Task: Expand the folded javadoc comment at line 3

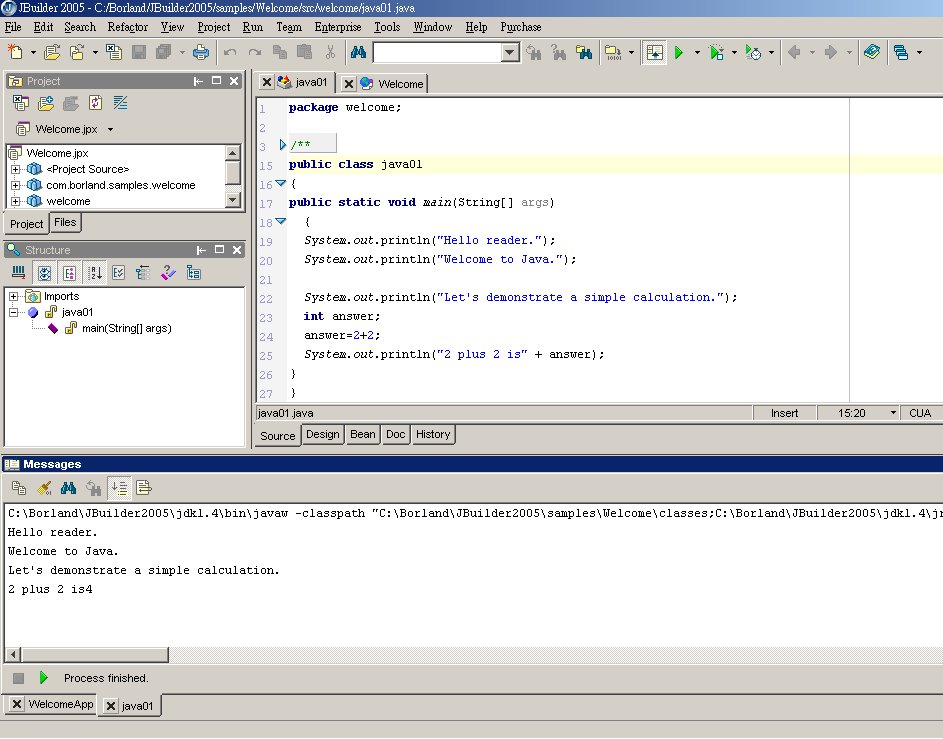Action: pos(283,144)
